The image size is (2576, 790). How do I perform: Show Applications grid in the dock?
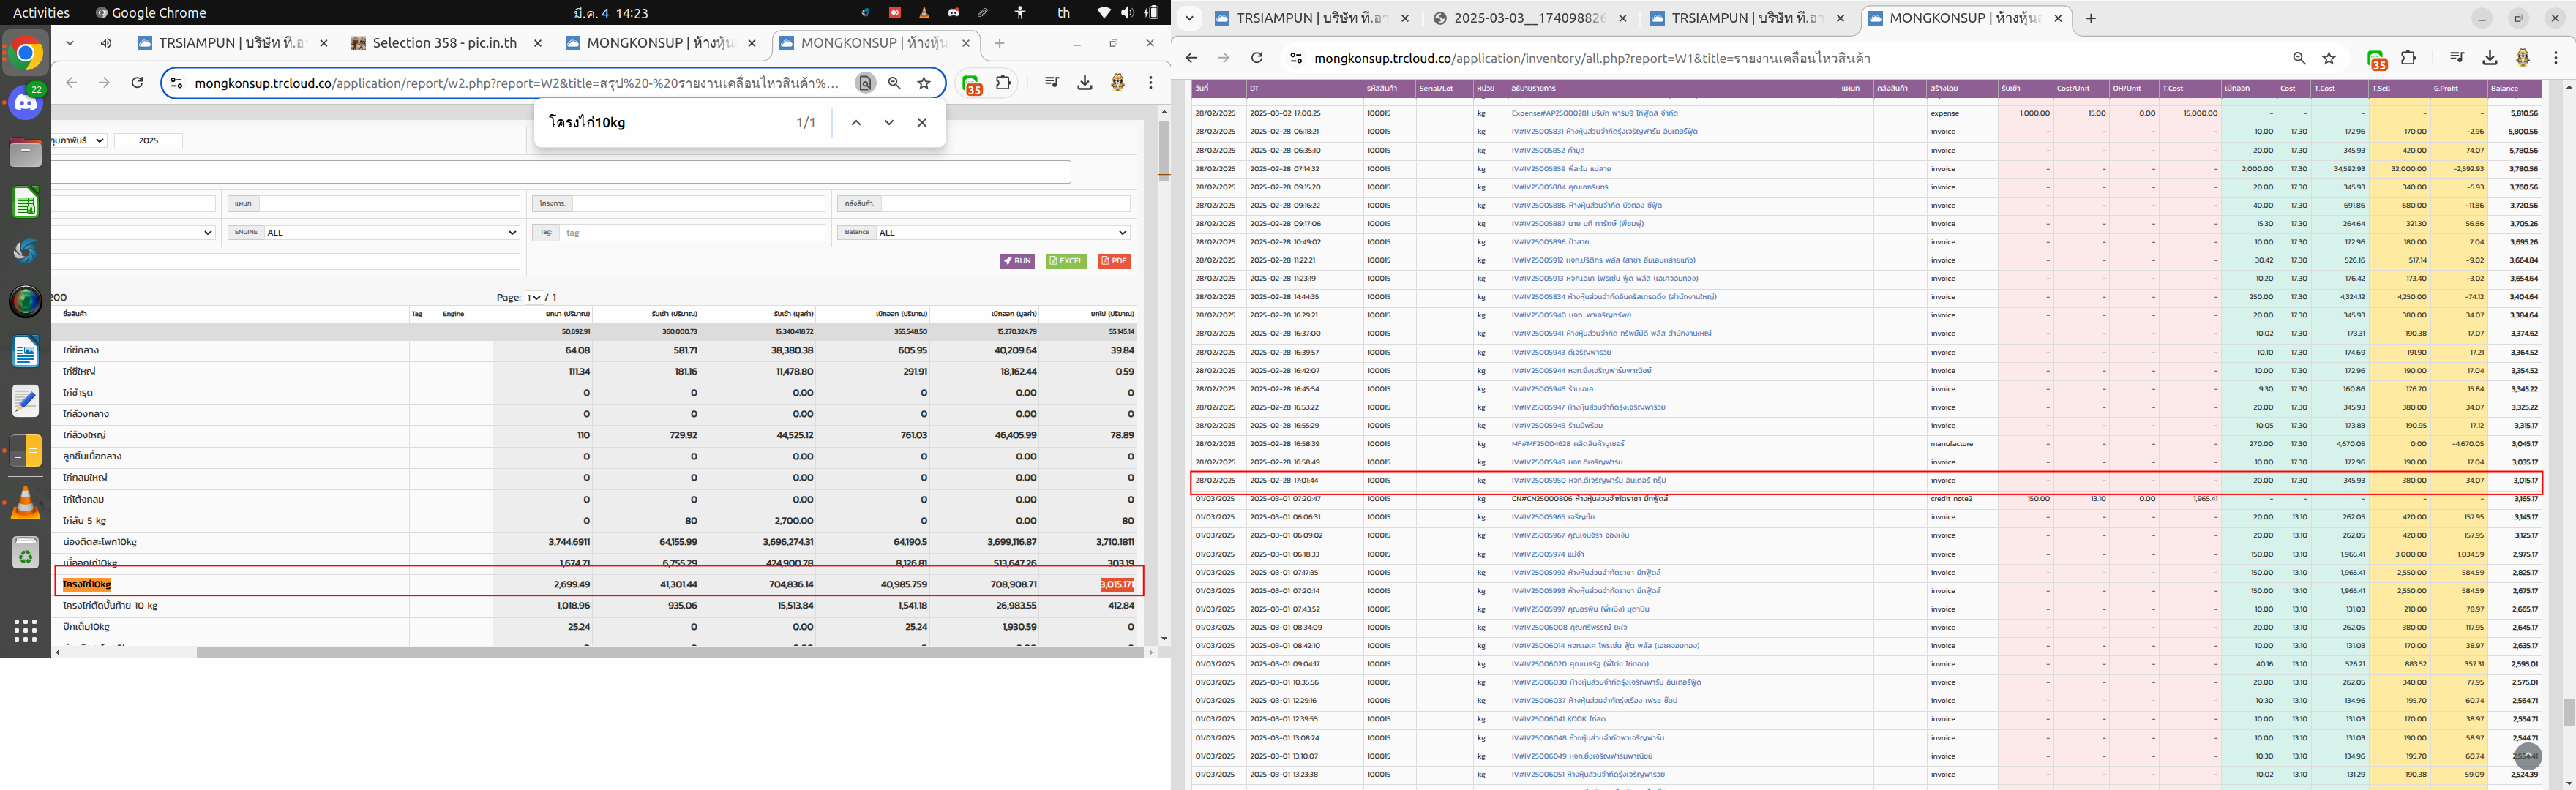pos(26,630)
